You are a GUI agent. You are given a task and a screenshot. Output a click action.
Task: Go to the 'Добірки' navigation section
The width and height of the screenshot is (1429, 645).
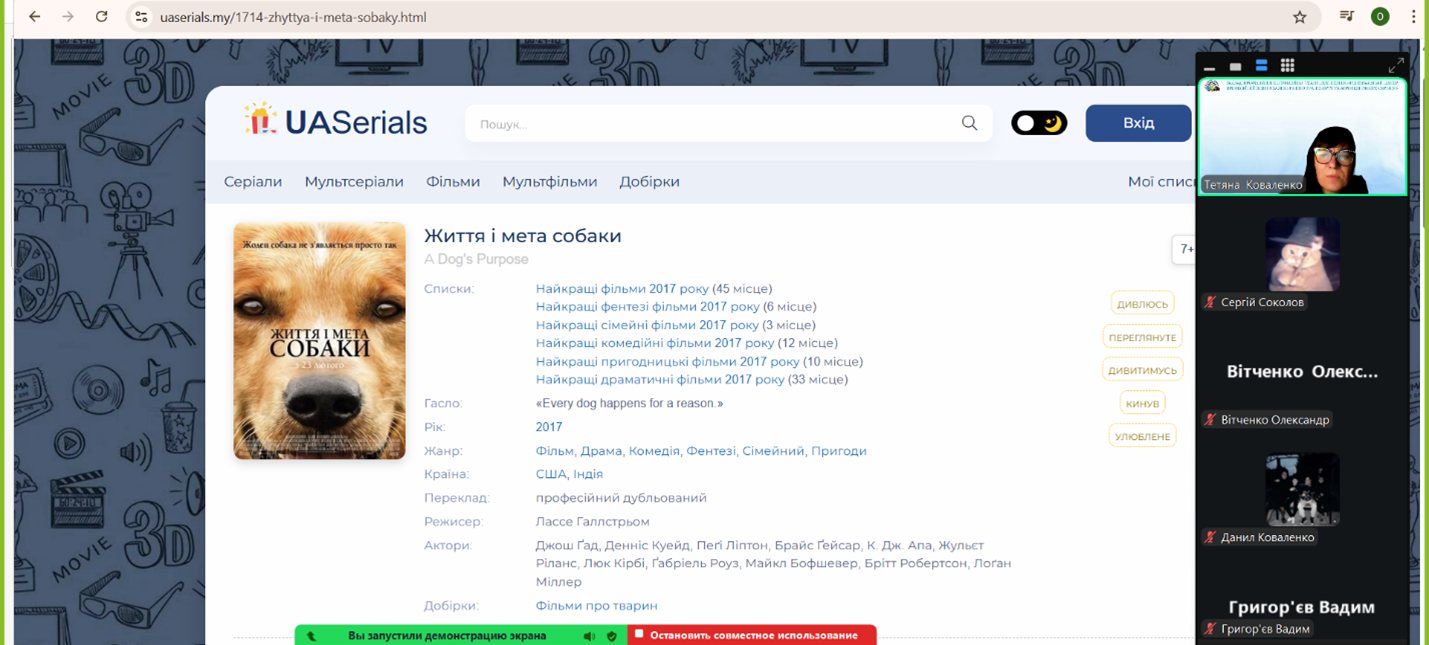coord(649,182)
